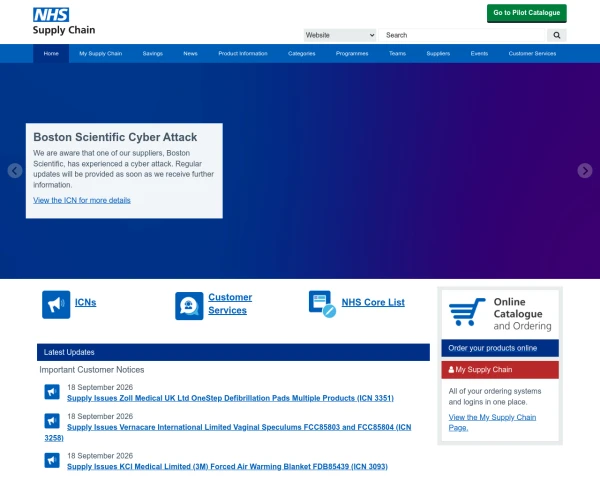The image size is (600, 480).
Task: Open Vernacare Vaginal Speculums supply notice
Action: (228, 433)
